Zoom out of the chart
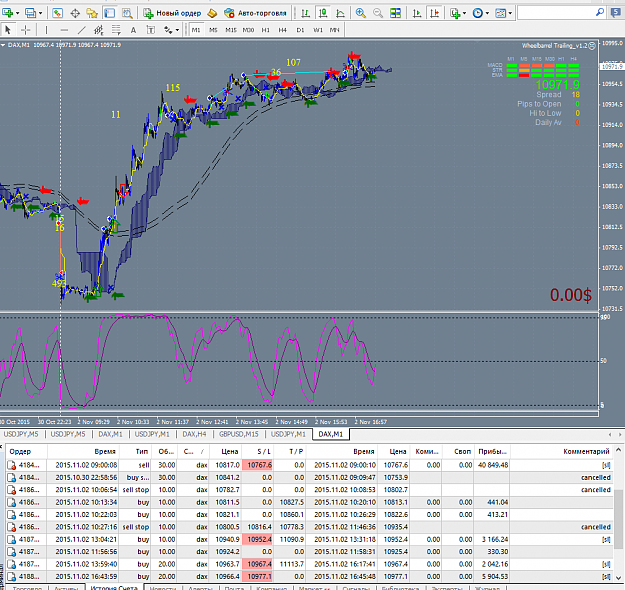Viewport: 625px width, 590px height. click(x=378, y=13)
